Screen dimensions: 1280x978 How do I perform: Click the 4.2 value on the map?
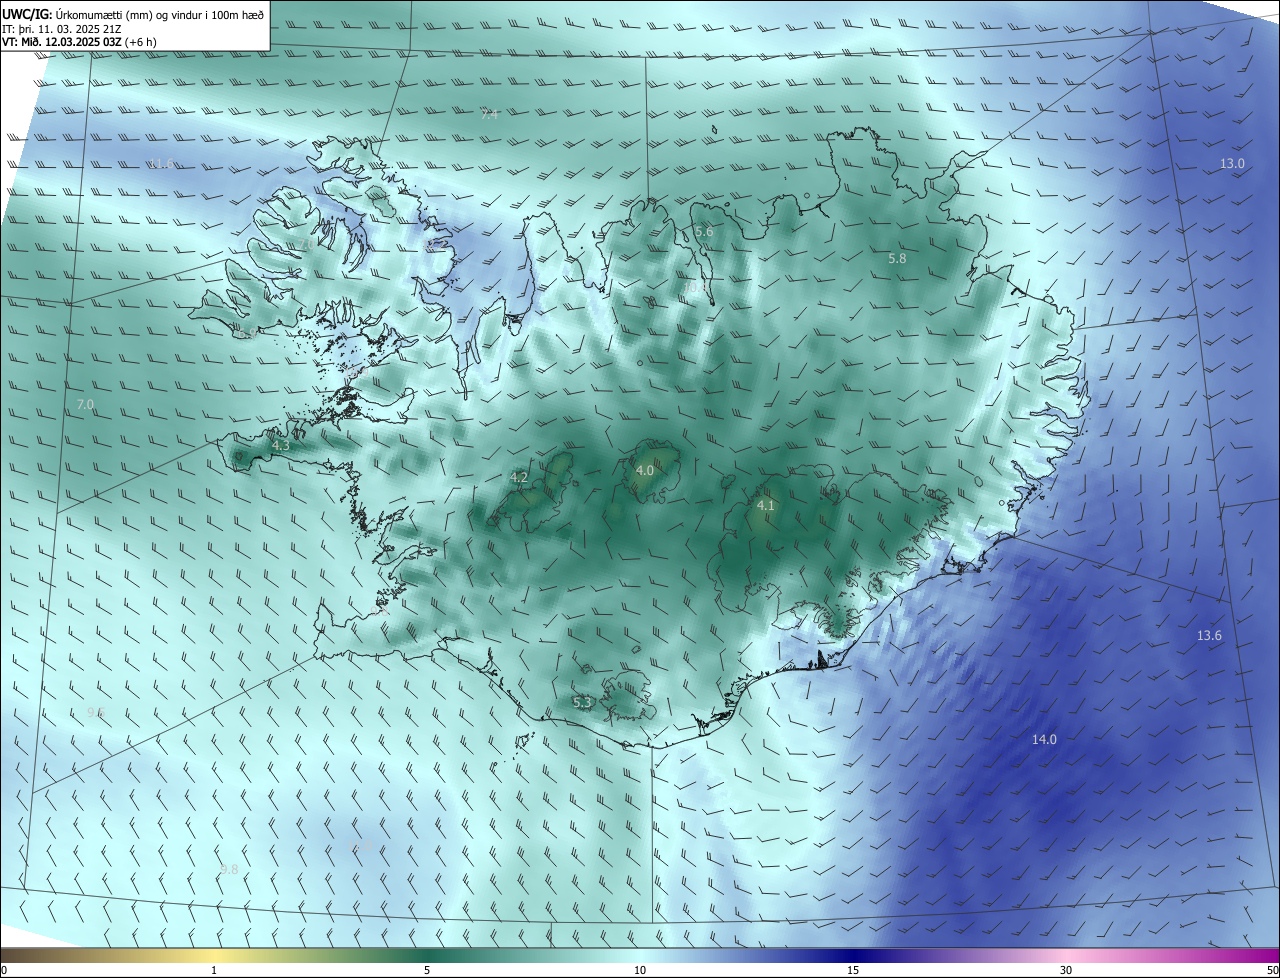point(519,477)
